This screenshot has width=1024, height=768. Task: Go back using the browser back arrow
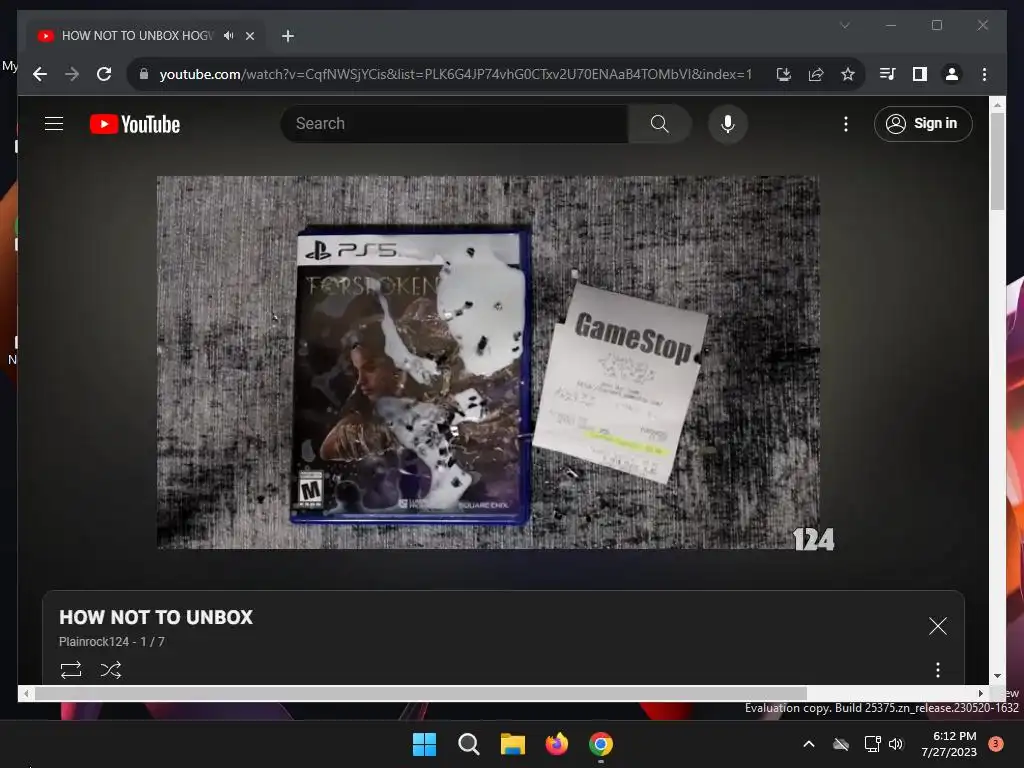pos(40,74)
